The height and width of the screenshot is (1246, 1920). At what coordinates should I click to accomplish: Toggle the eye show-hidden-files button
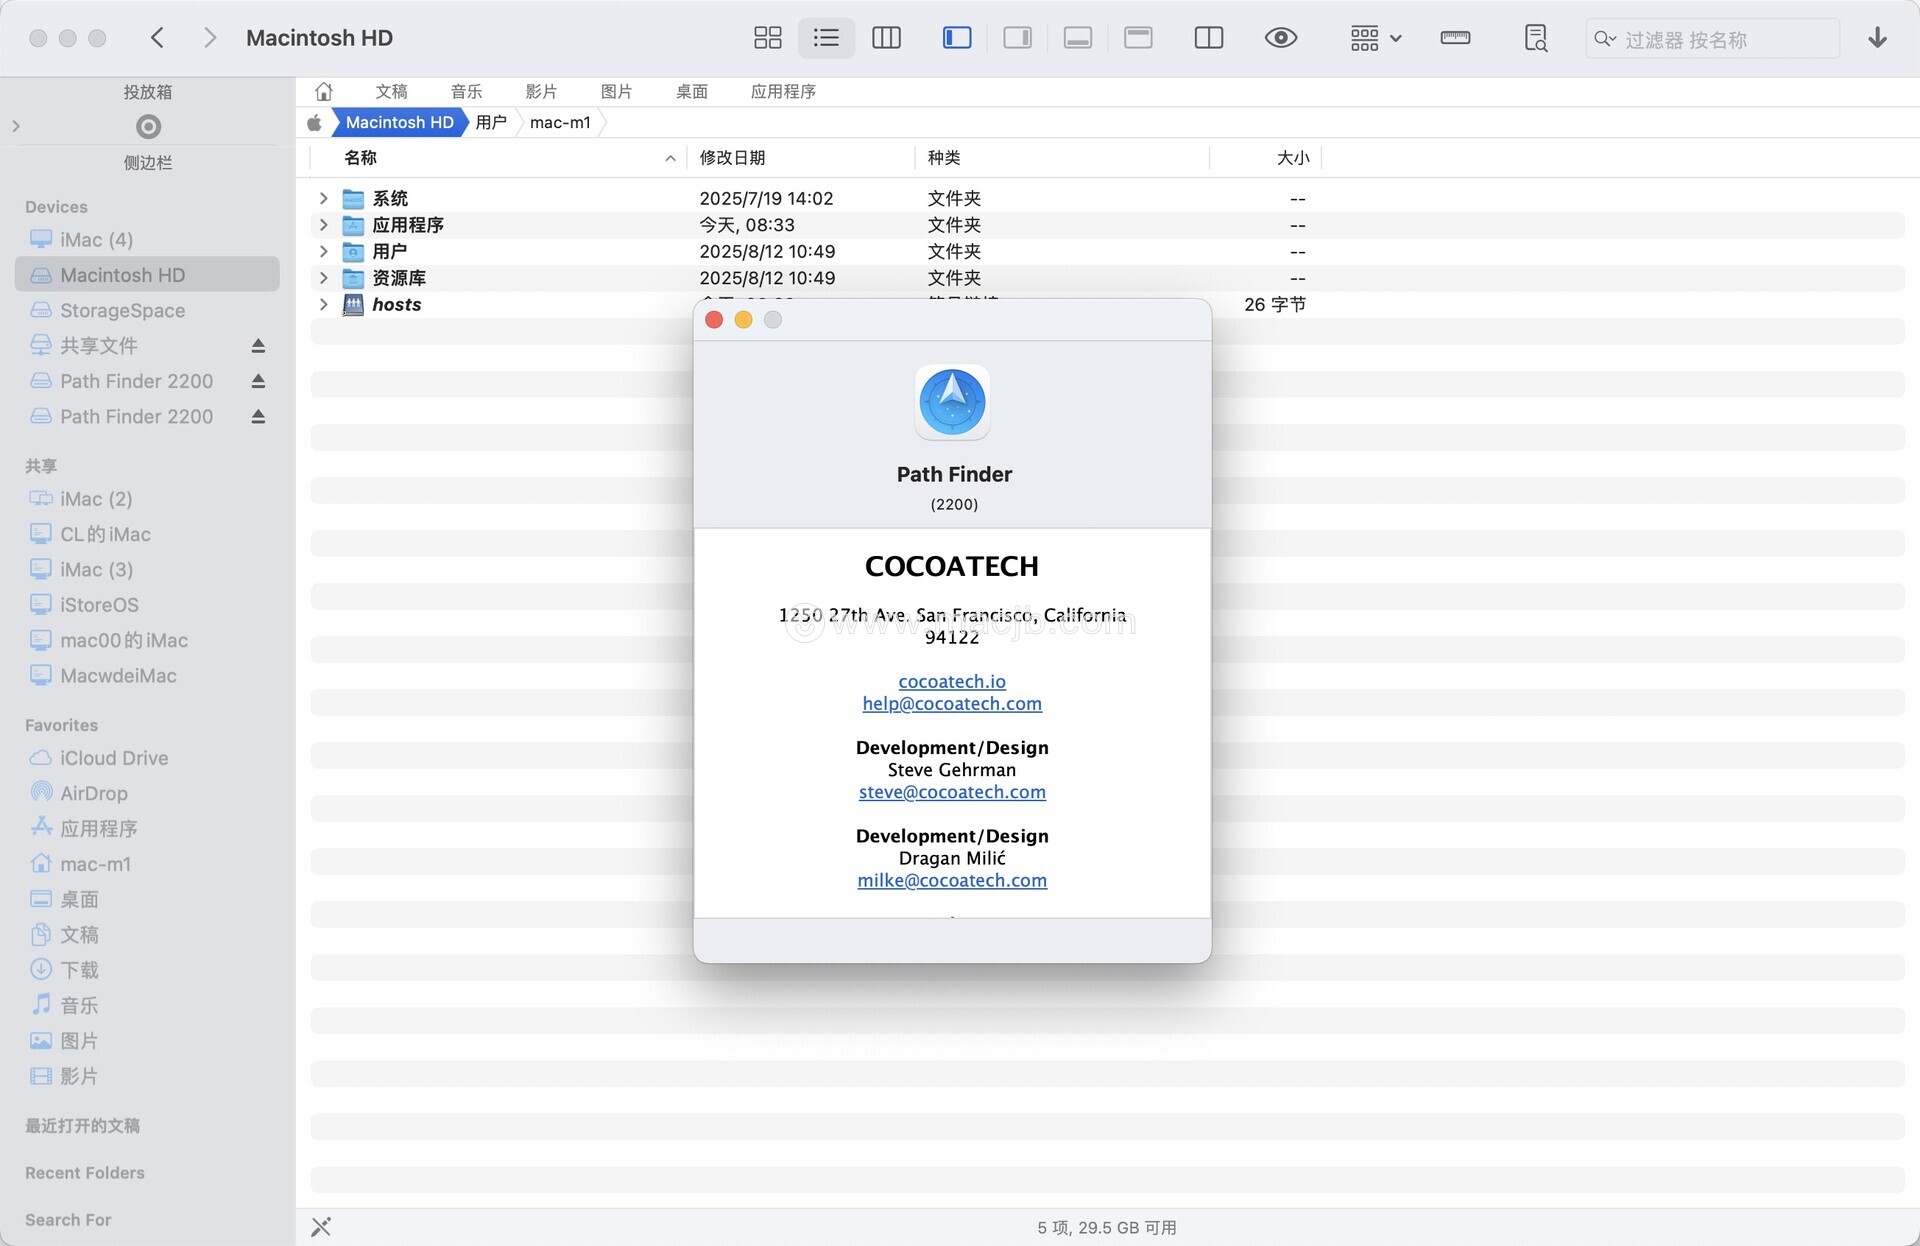tap(1280, 38)
